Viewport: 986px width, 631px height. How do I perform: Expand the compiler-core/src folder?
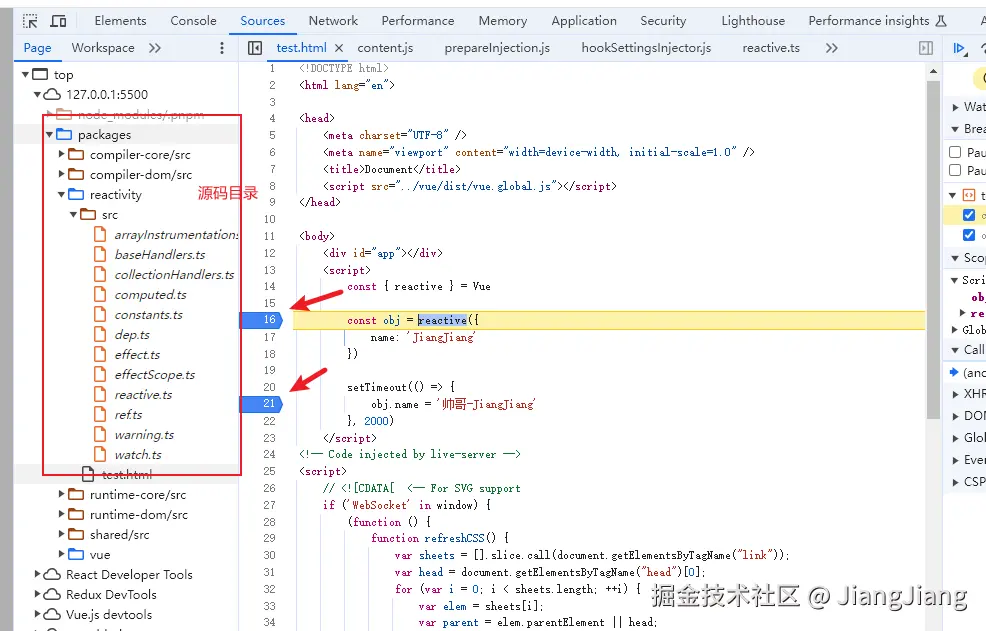pyautogui.click(x=62, y=154)
